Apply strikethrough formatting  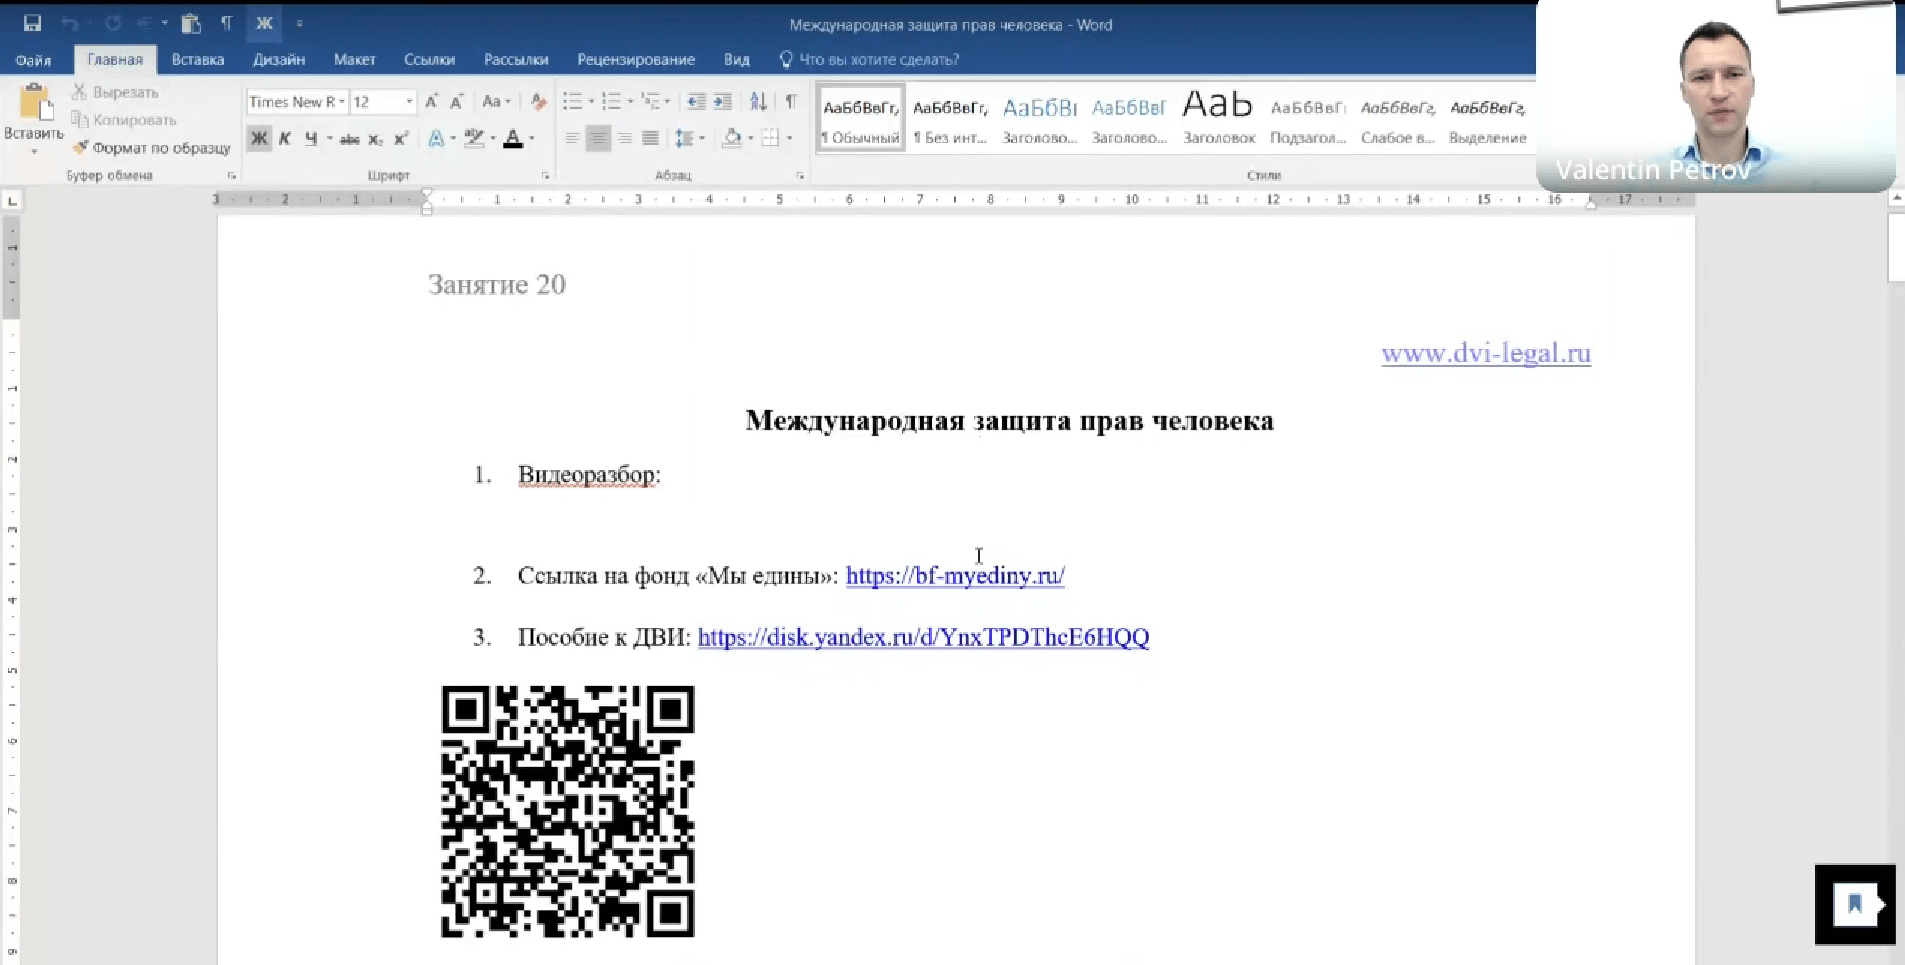pos(347,138)
